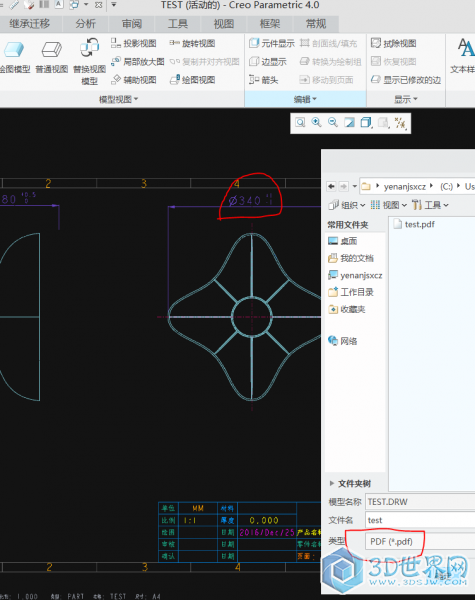Image resolution: width=475 pixels, height=600 pixels.
Task: Open Component Display (元件显示)
Action: pos(272,43)
